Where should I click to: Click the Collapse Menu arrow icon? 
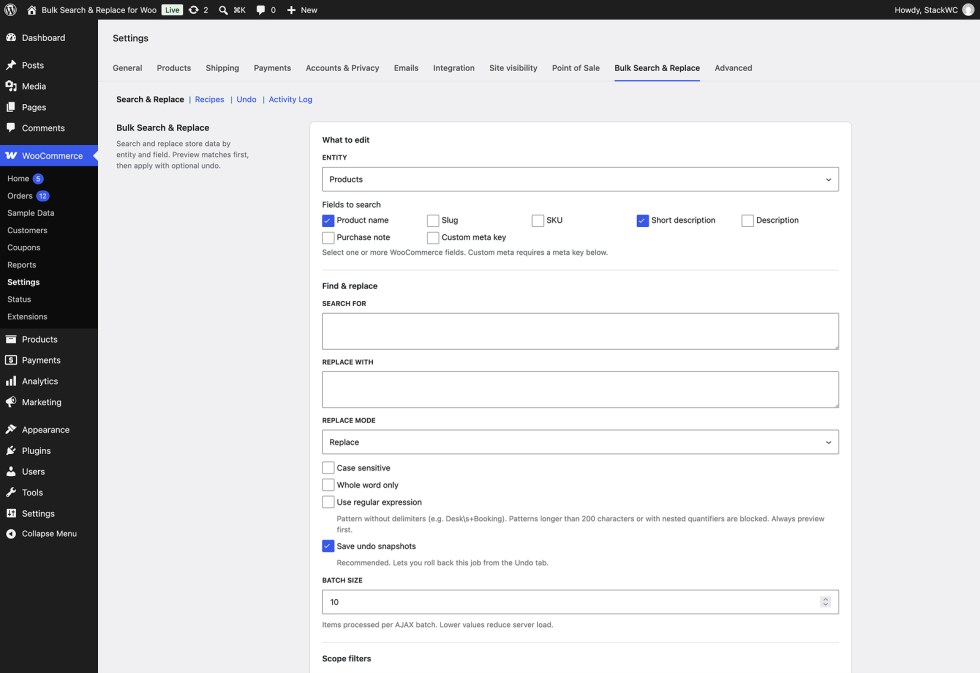point(11,534)
